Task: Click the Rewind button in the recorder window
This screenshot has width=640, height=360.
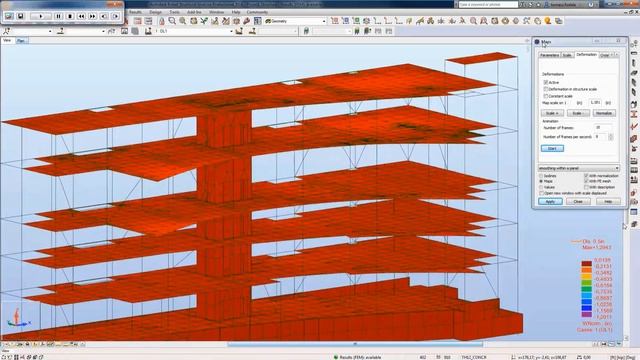Action: (81, 16)
